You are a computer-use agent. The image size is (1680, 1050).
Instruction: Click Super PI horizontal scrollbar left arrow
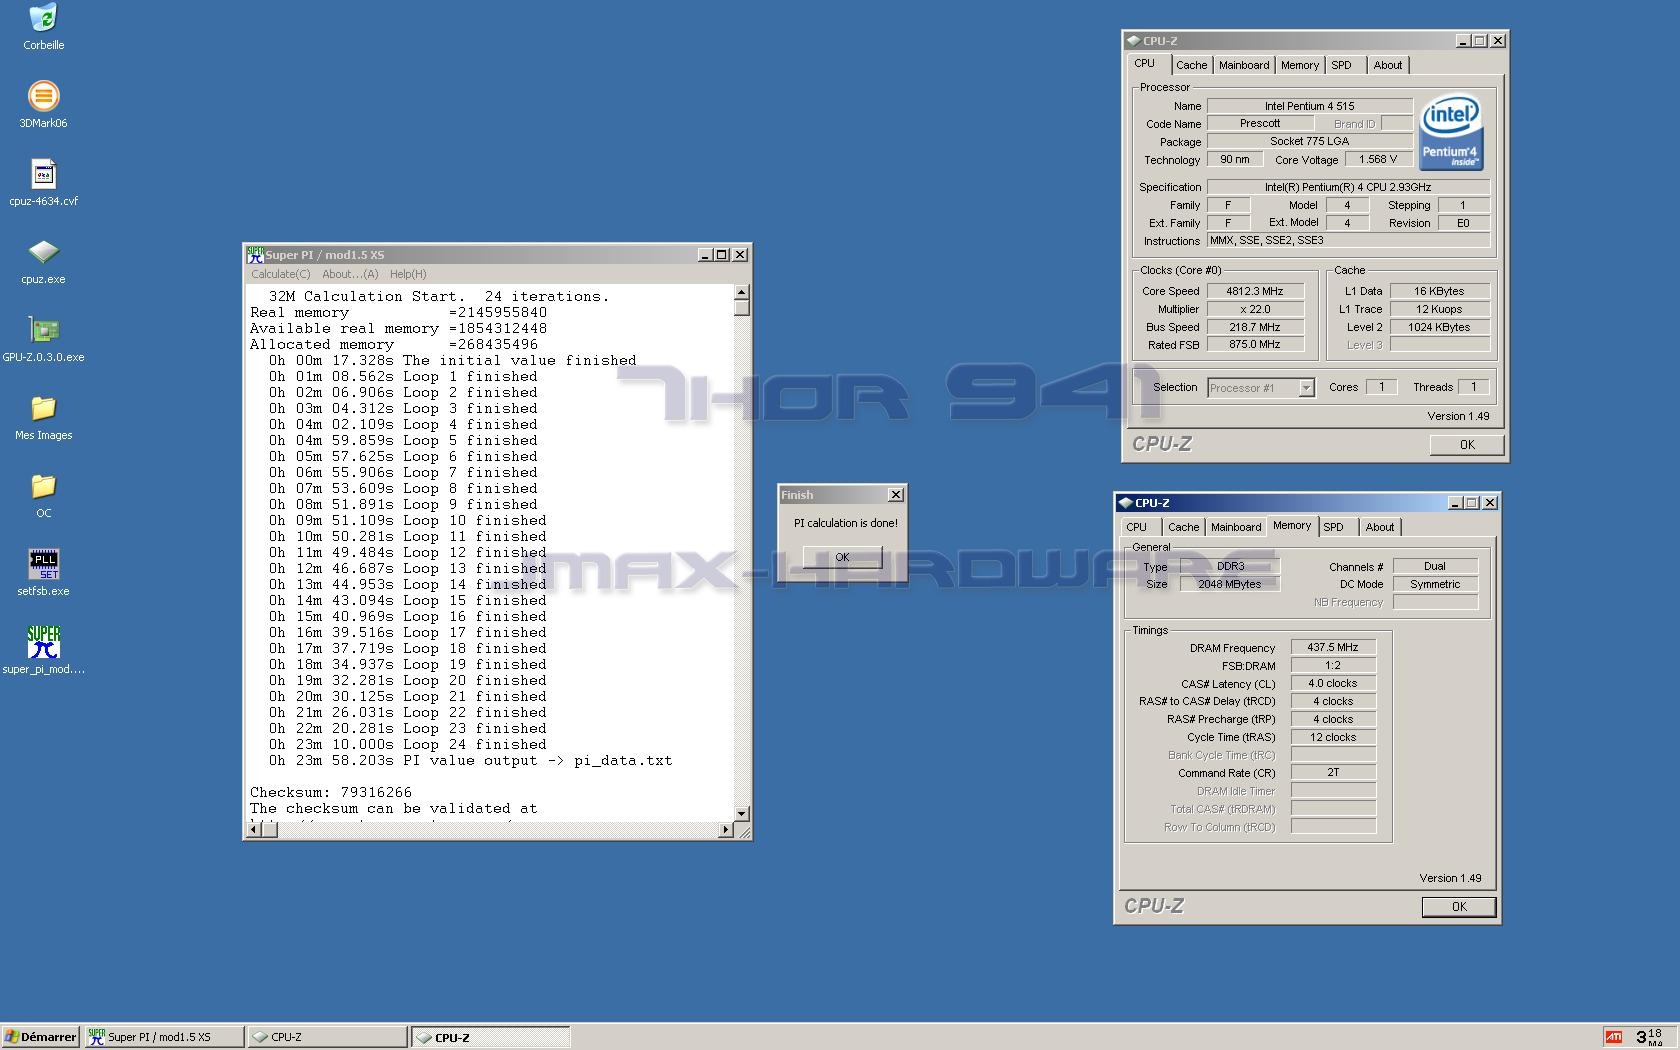[254, 829]
